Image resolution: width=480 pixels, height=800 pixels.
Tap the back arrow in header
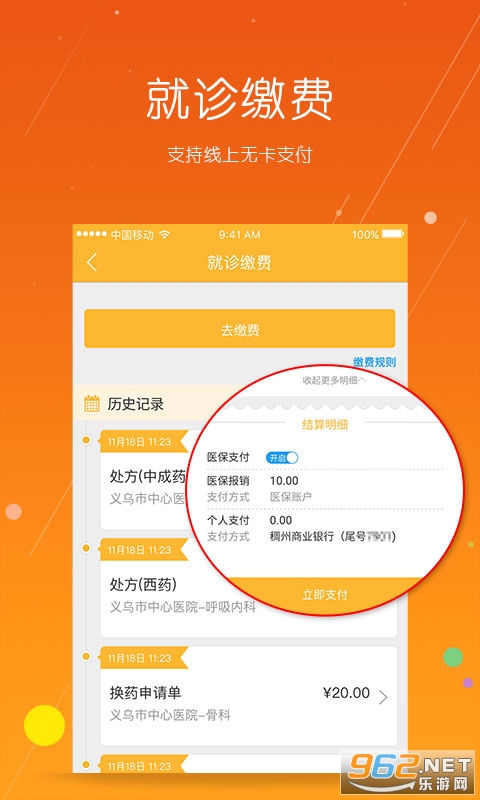(92, 263)
